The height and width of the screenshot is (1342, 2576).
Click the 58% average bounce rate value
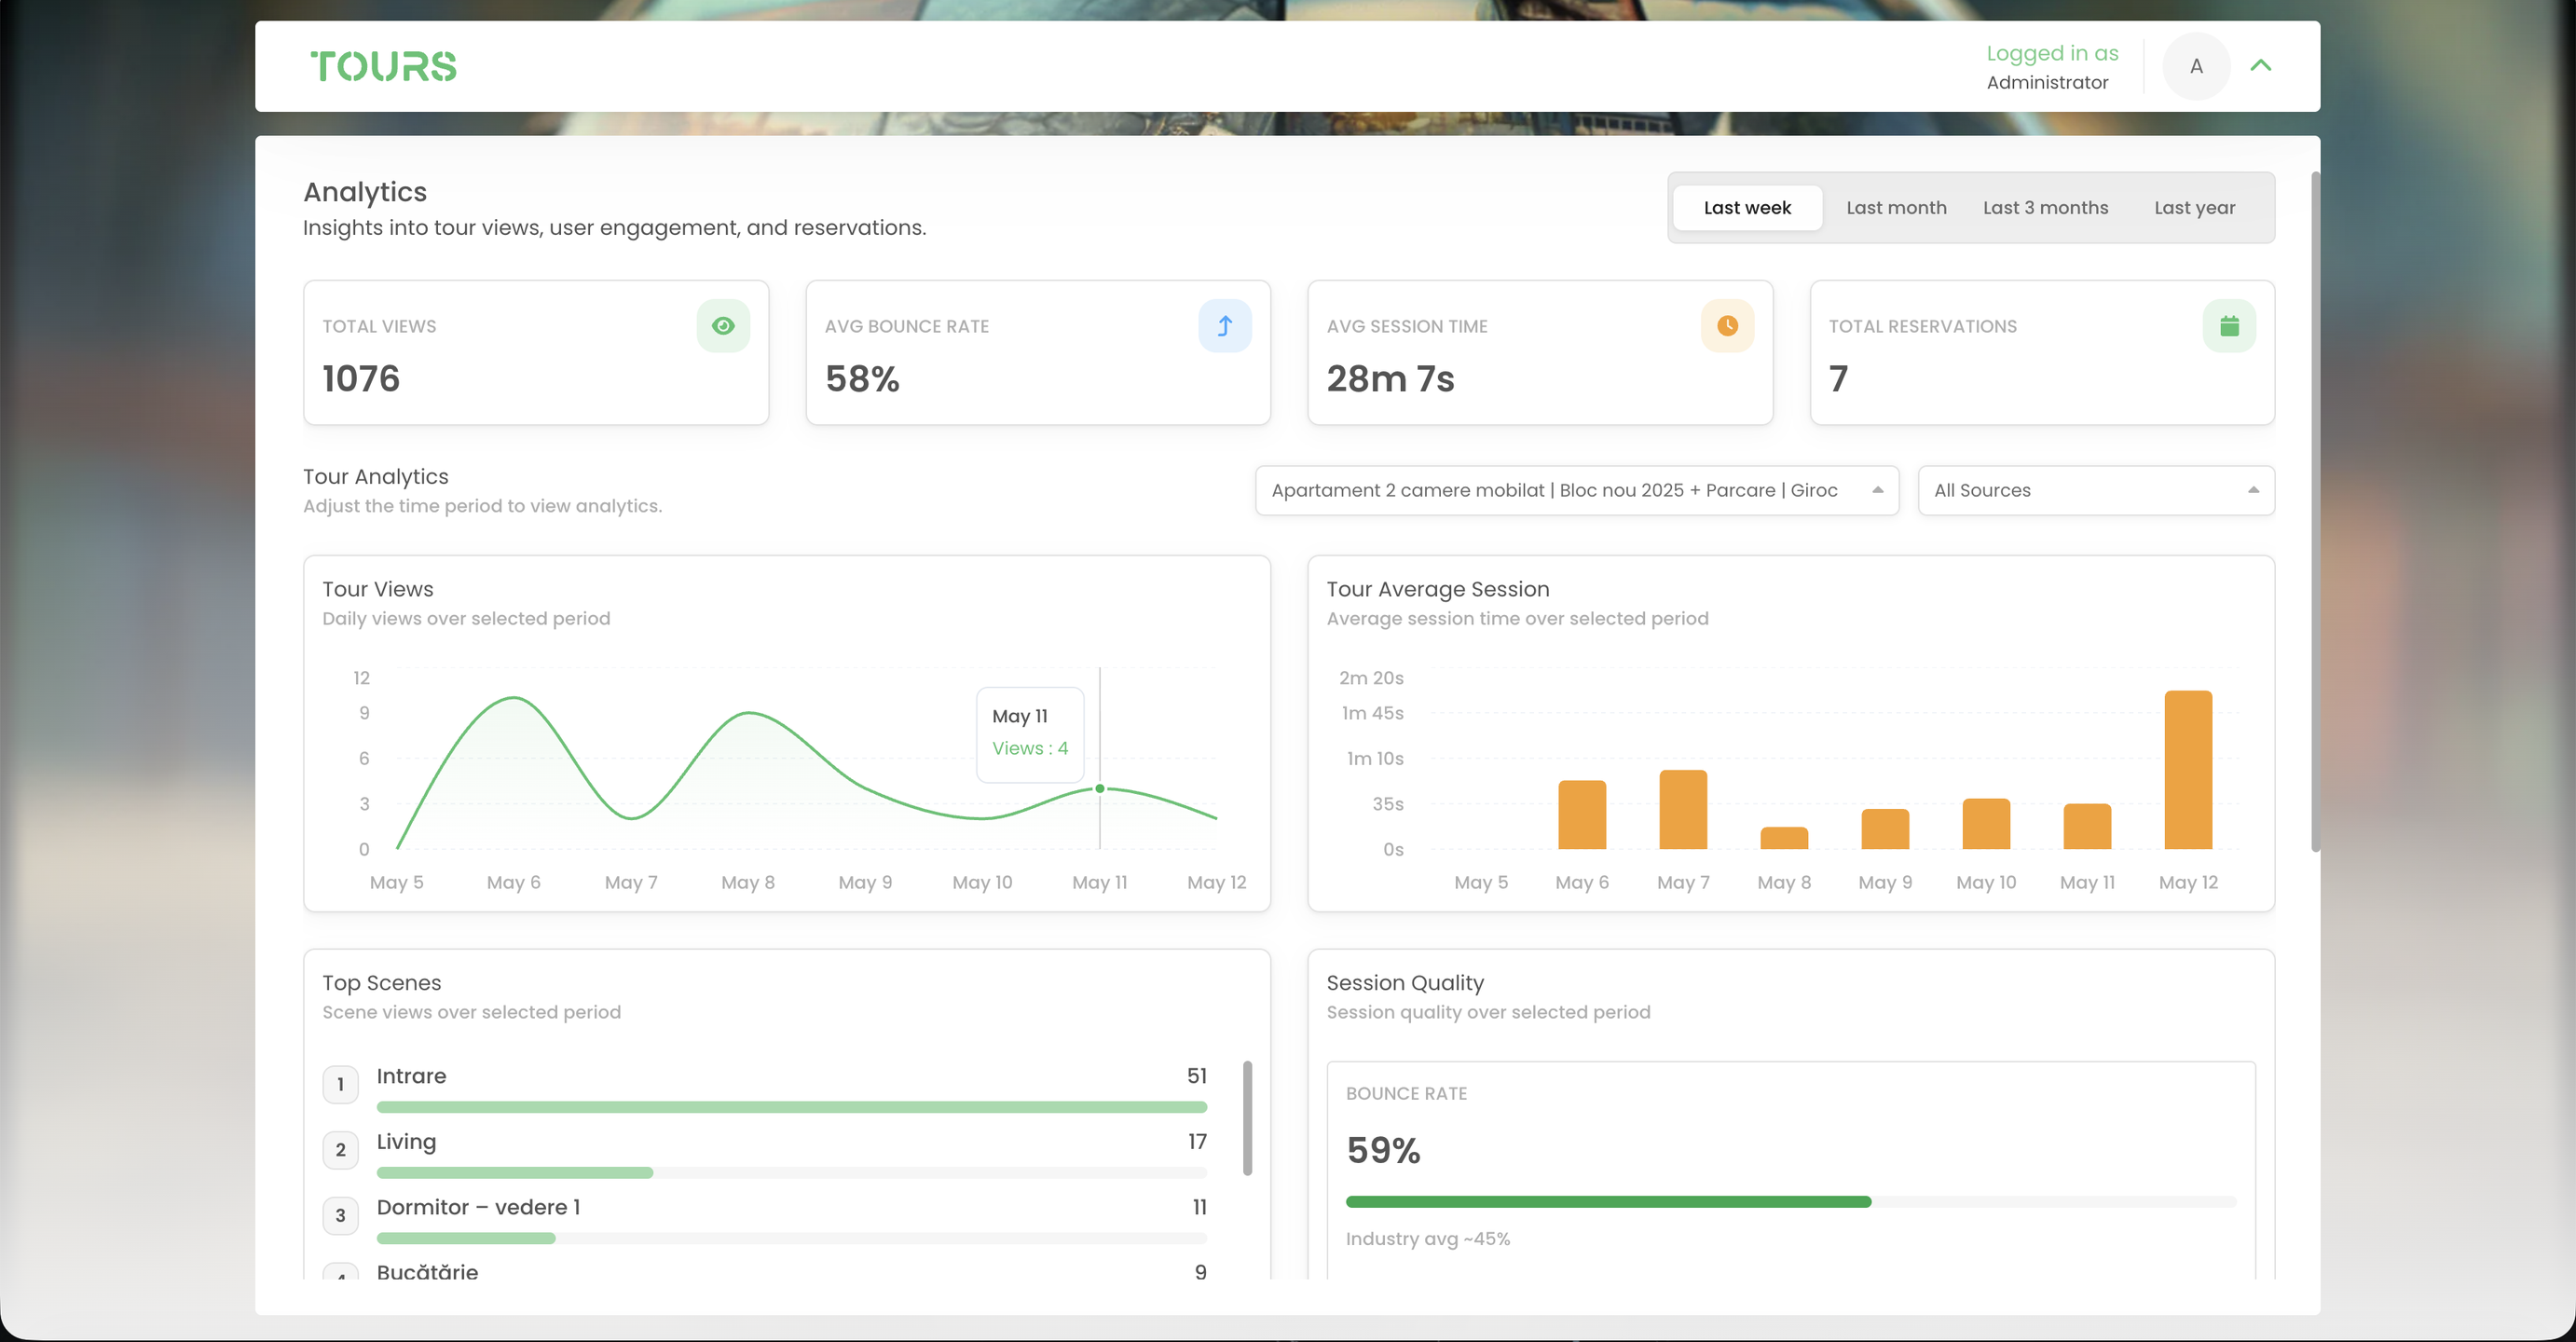click(x=862, y=379)
